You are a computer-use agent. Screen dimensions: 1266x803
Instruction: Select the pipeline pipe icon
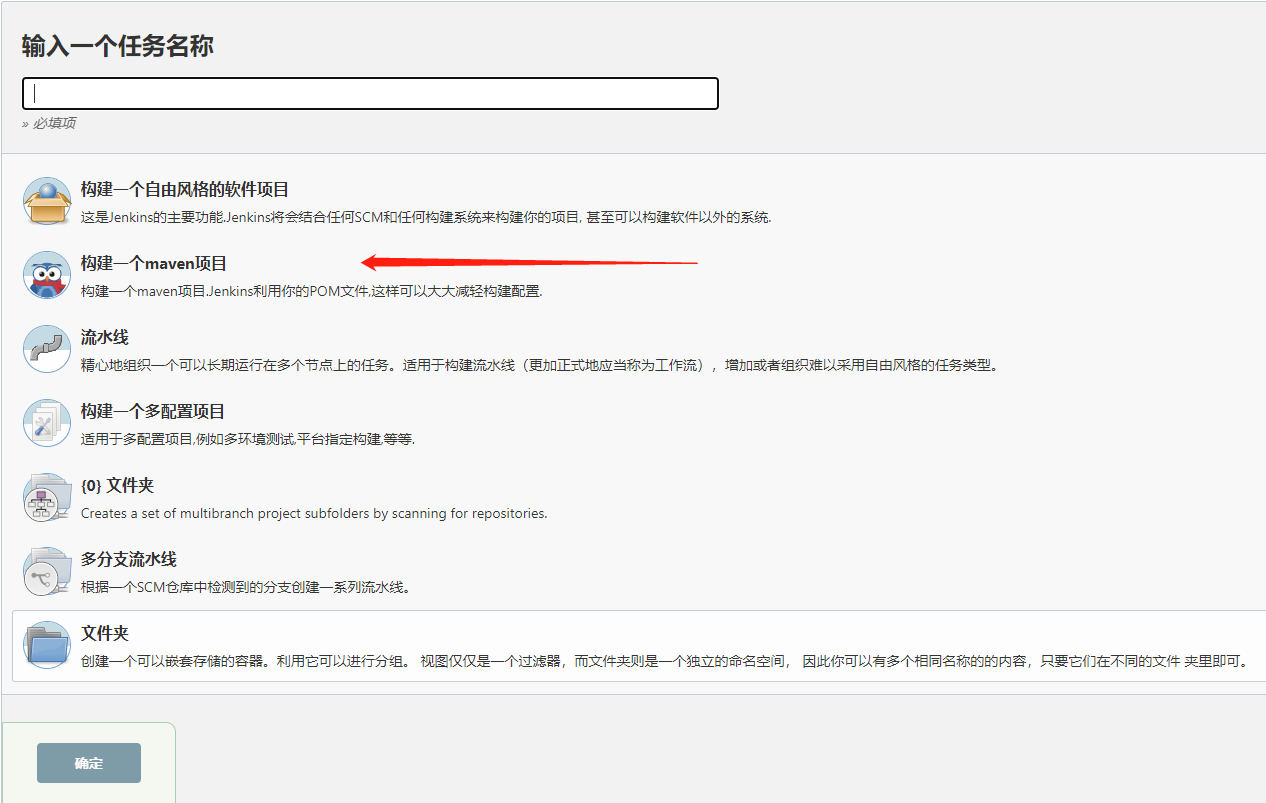click(47, 349)
